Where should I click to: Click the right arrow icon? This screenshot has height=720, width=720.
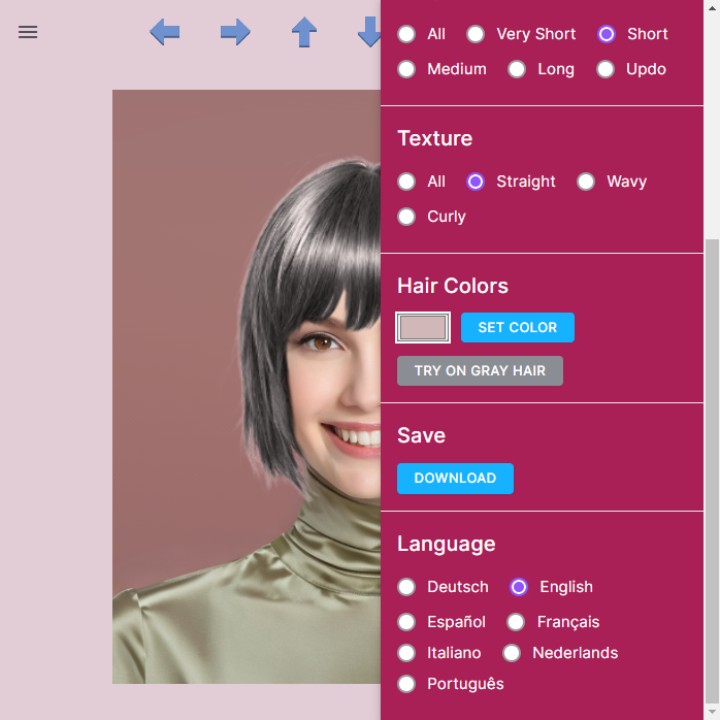[235, 32]
